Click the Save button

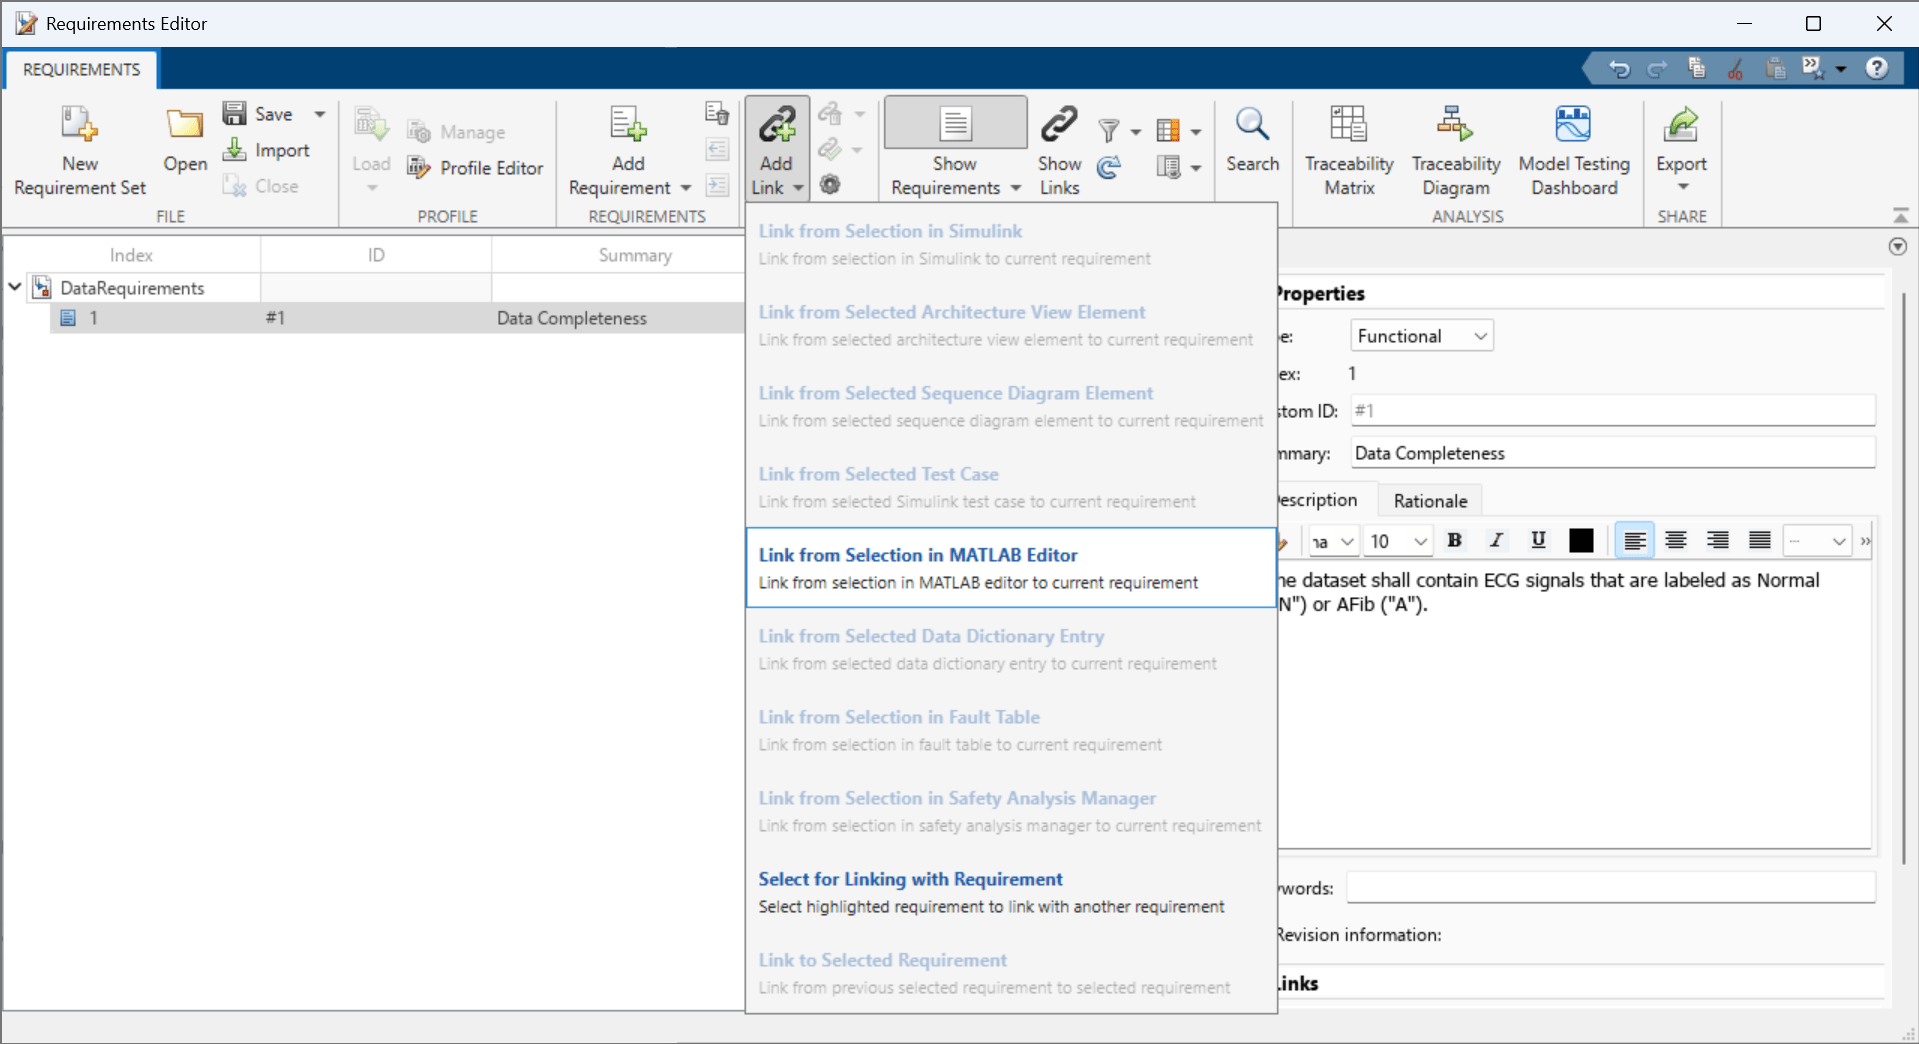point(260,113)
